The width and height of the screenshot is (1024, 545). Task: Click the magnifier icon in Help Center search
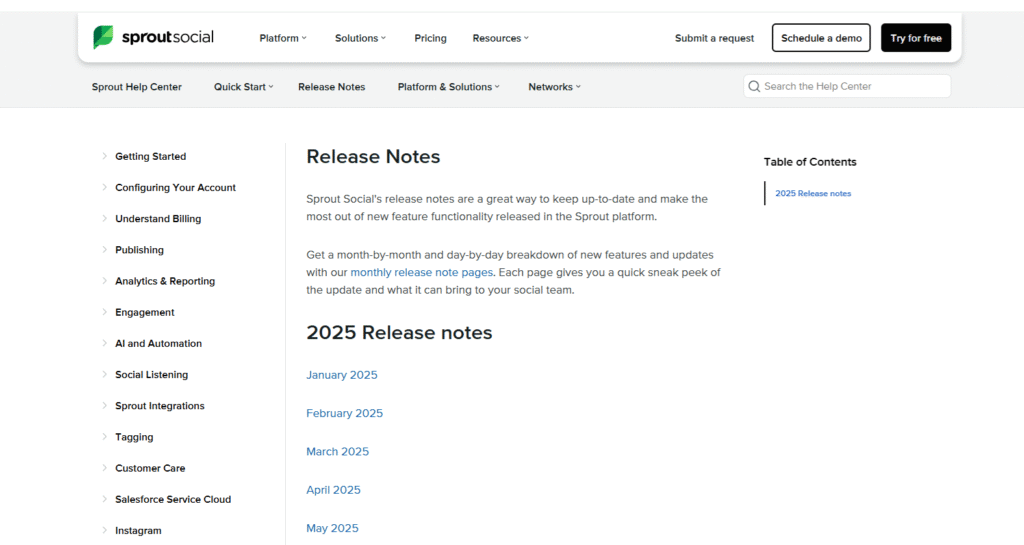(x=754, y=86)
